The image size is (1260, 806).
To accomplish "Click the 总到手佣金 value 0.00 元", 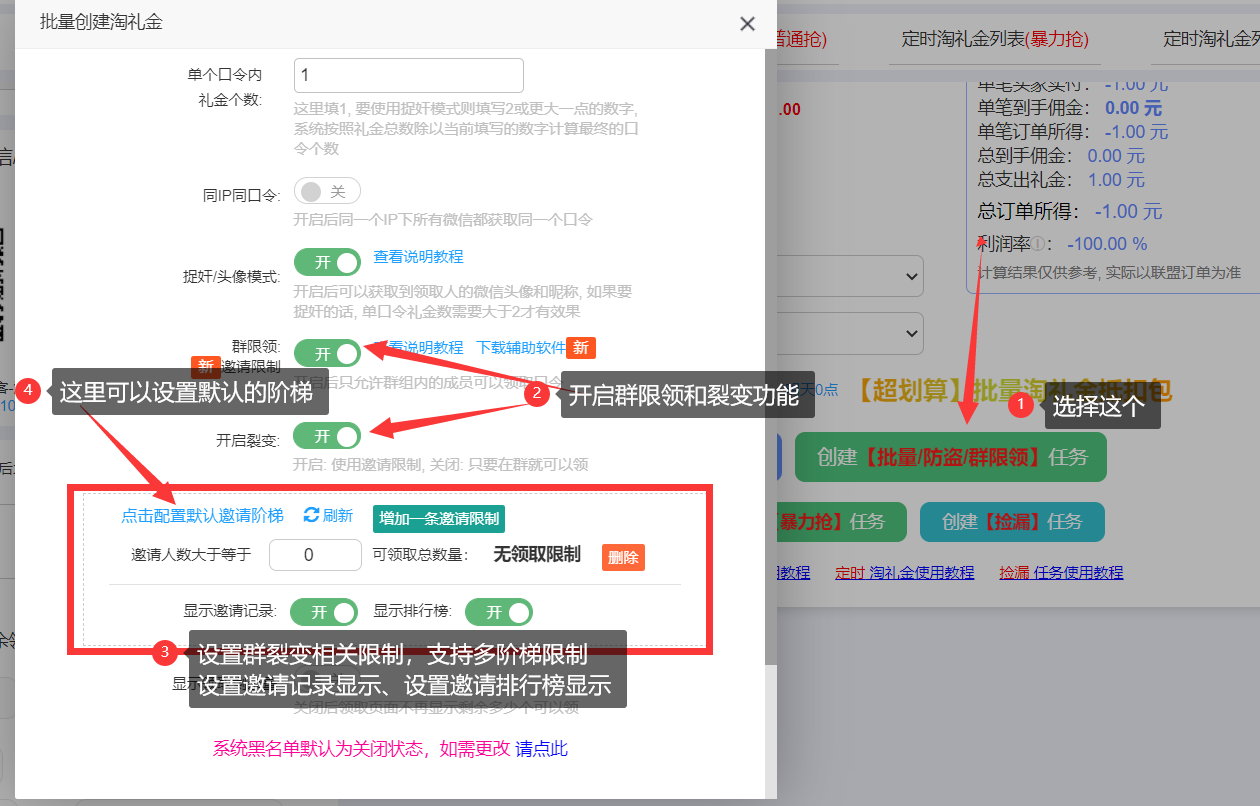I will pyautogui.click(x=1116, y=155).
